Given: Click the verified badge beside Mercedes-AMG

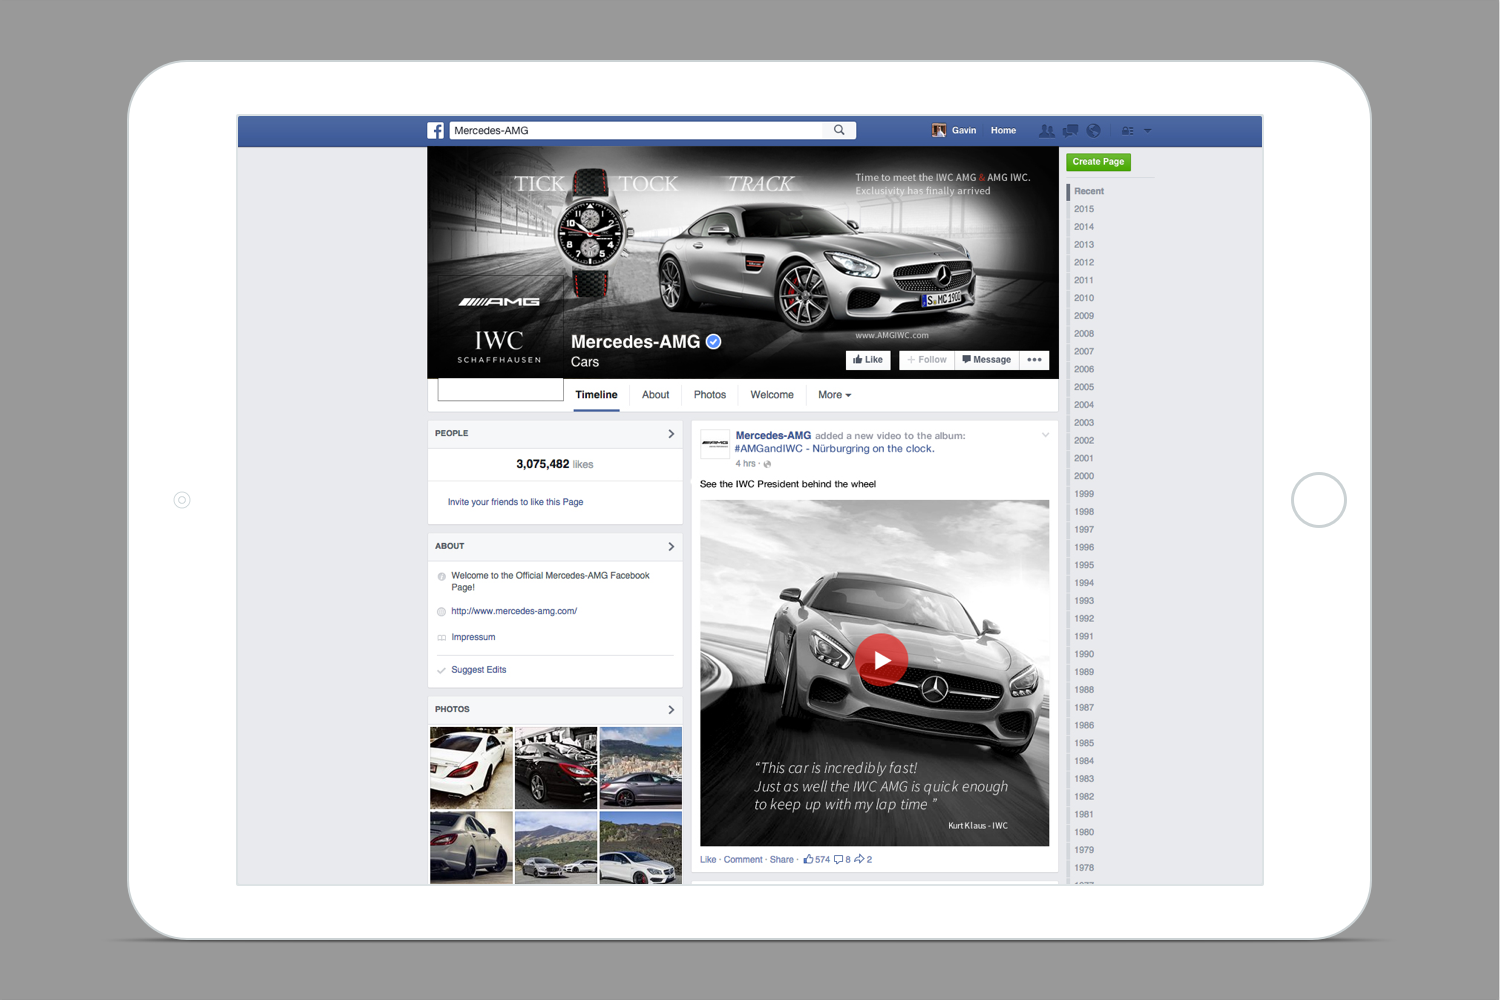Looking at the screenshot, I should tap(714, 342).
